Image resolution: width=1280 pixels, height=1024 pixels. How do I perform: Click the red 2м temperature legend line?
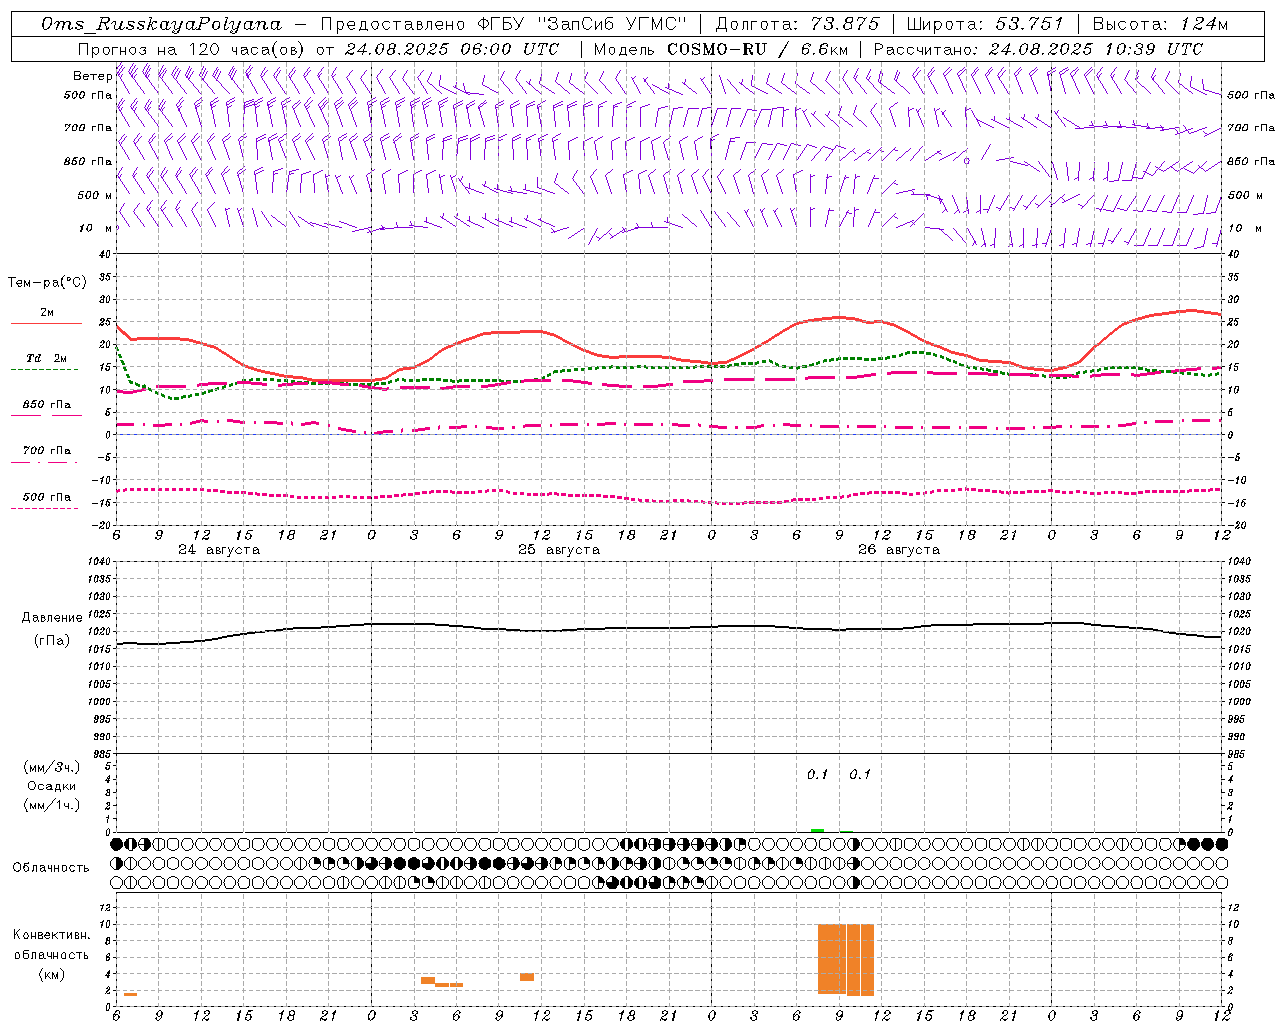coord(46,323)
